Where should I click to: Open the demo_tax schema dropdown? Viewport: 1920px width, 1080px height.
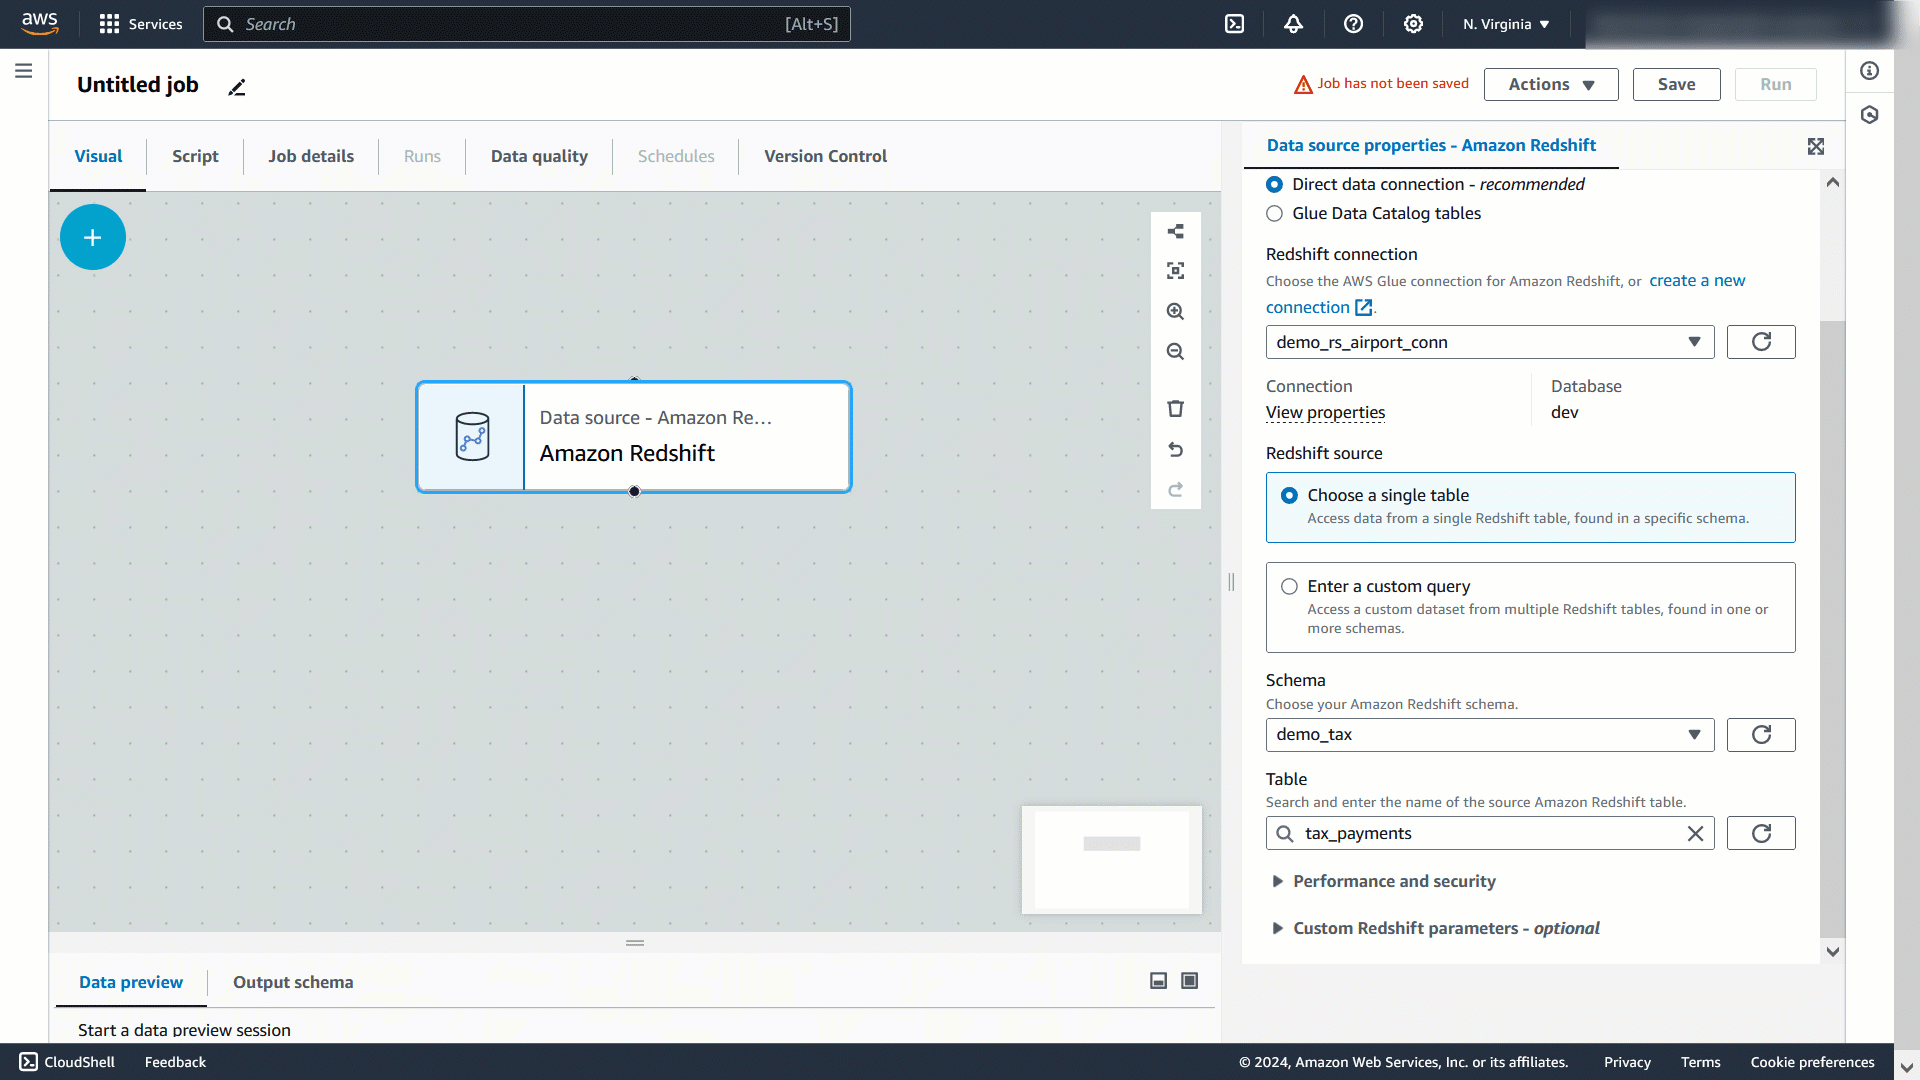(1489, 735)
